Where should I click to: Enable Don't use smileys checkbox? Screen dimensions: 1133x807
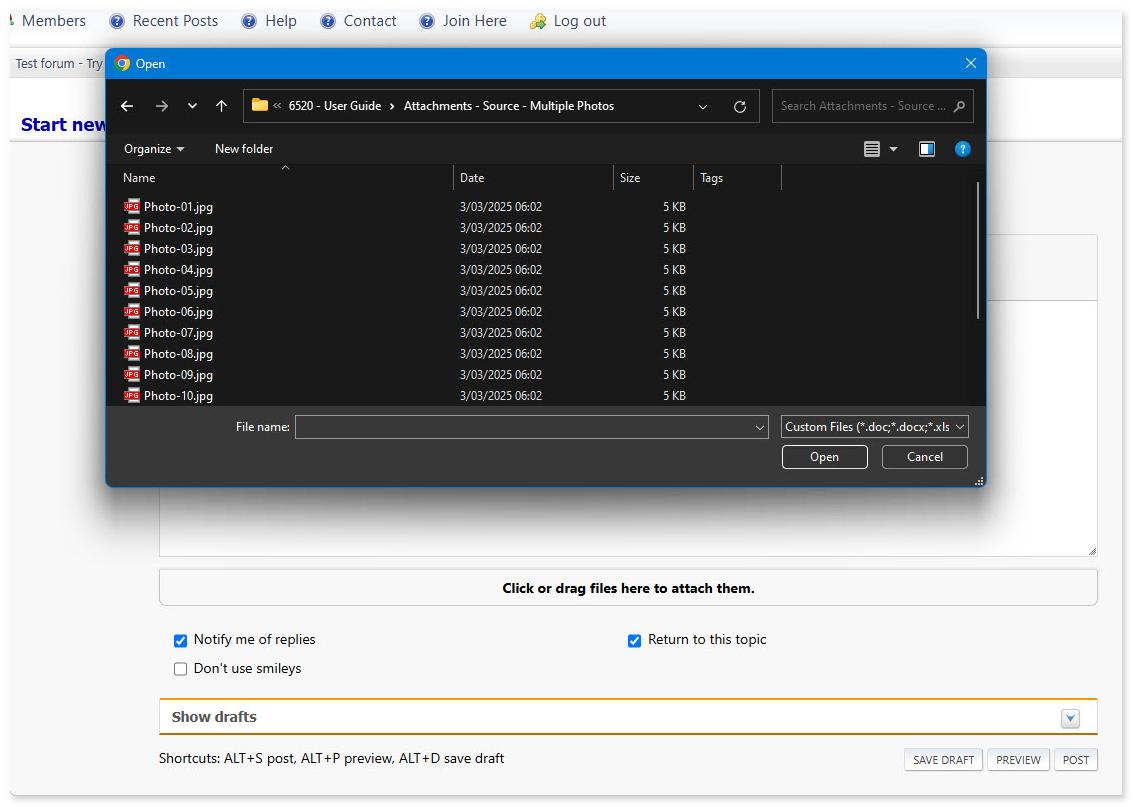181,669
